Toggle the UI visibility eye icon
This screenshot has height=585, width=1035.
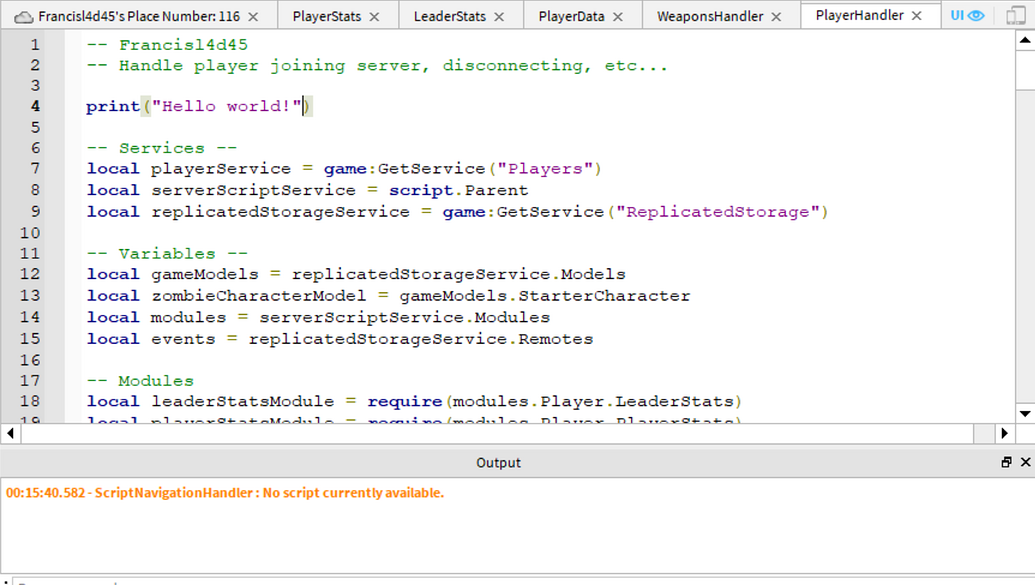point(975,16)
